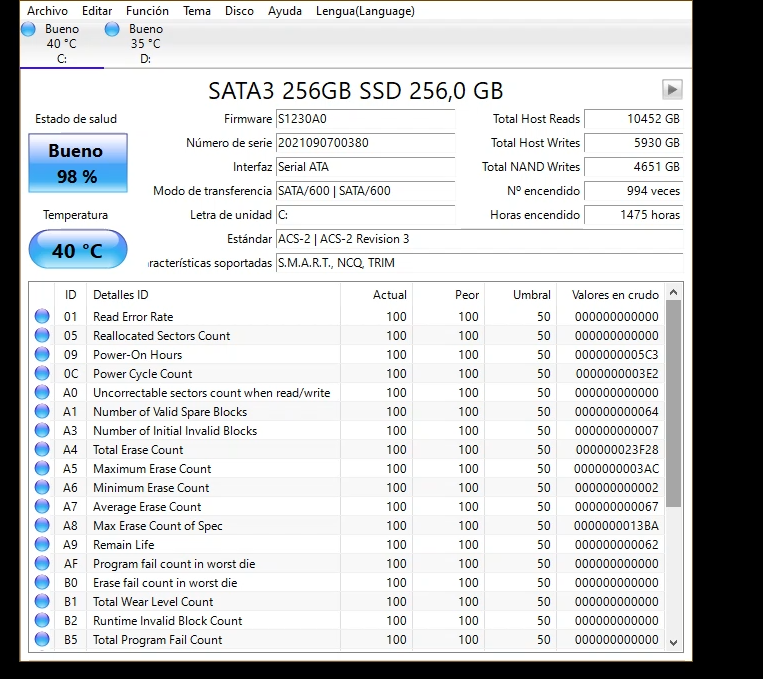The width and height of the screenshot is (763, 679).
Task: Click the 40 °C temperature button
Action: 78,250
